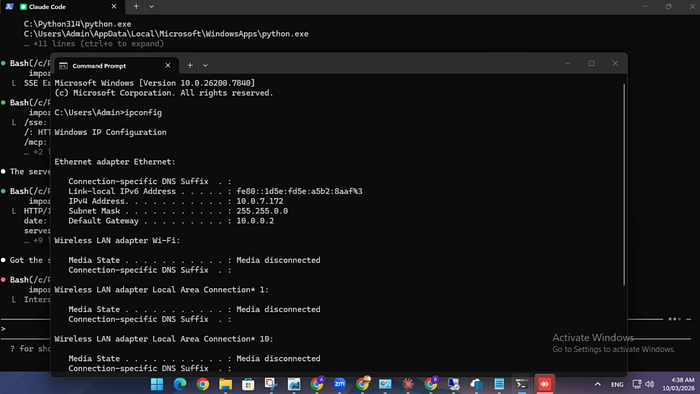The height and width of the screenshot is (394, 700).
Task: Click the Claude Code prompt input line
Action: 25,329
